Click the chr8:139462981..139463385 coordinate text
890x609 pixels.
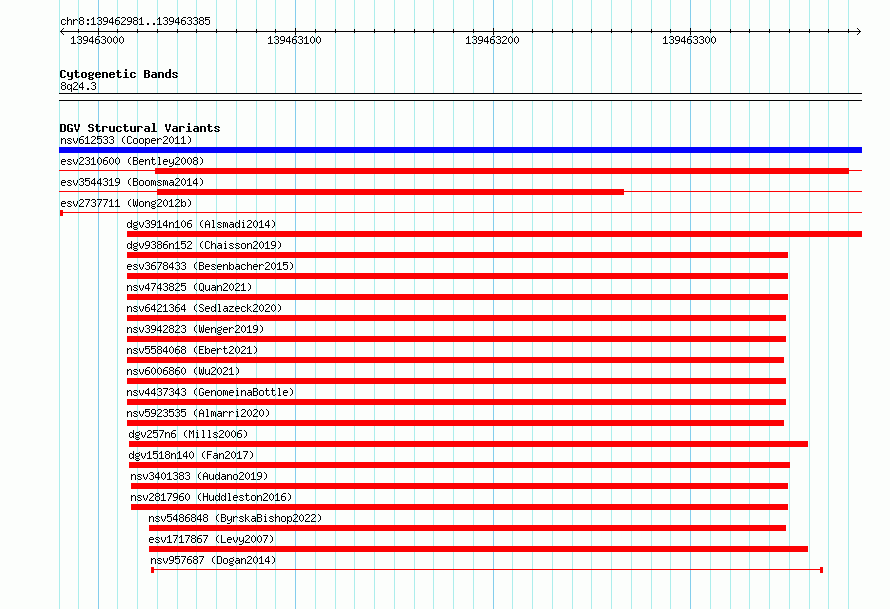pyautogui.click(x=135, y=21)
